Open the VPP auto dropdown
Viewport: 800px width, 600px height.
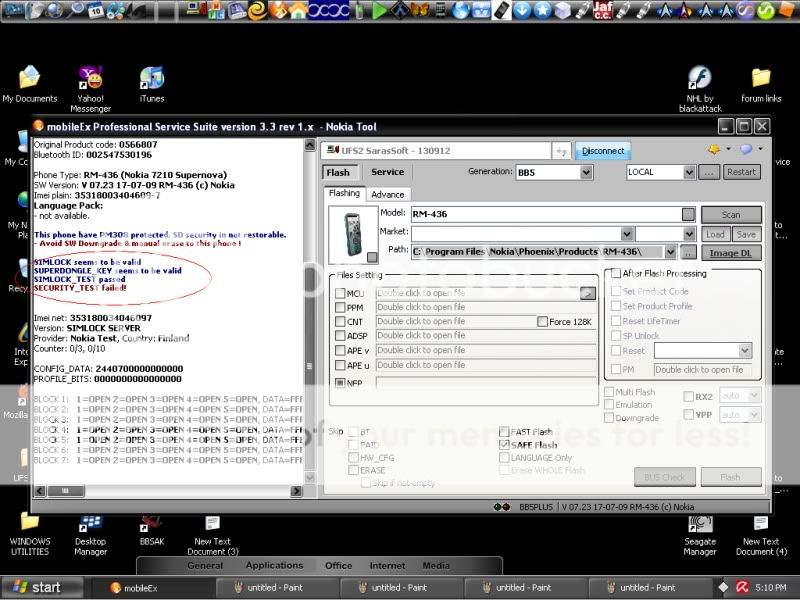point(754,415)
